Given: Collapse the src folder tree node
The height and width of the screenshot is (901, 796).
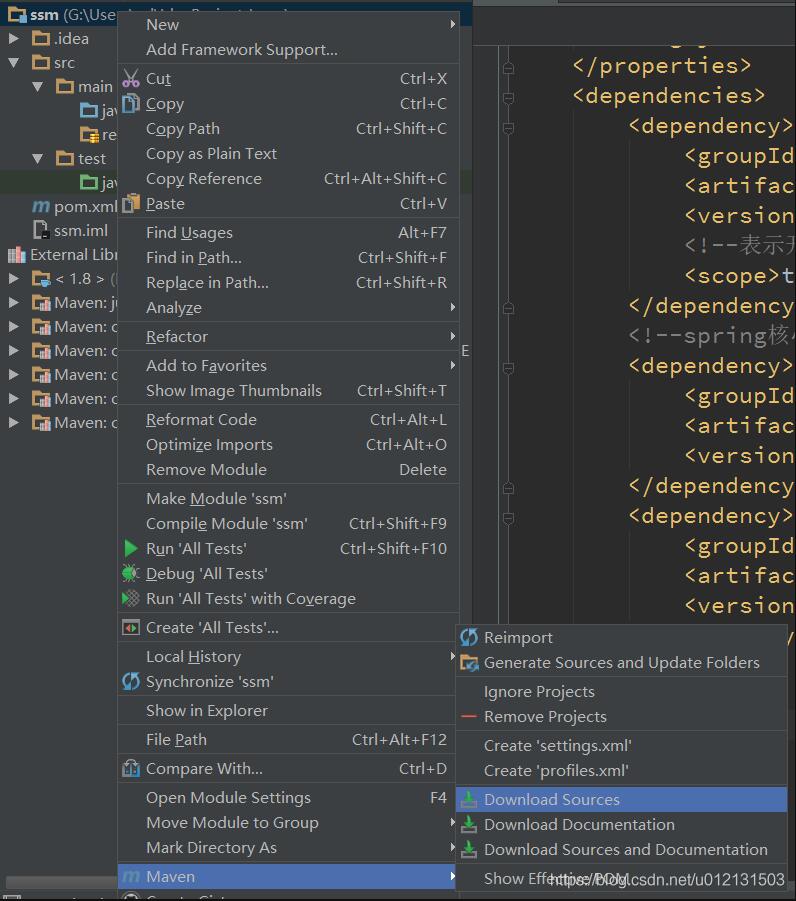Looking at the screenshot, I should [14, 62].
